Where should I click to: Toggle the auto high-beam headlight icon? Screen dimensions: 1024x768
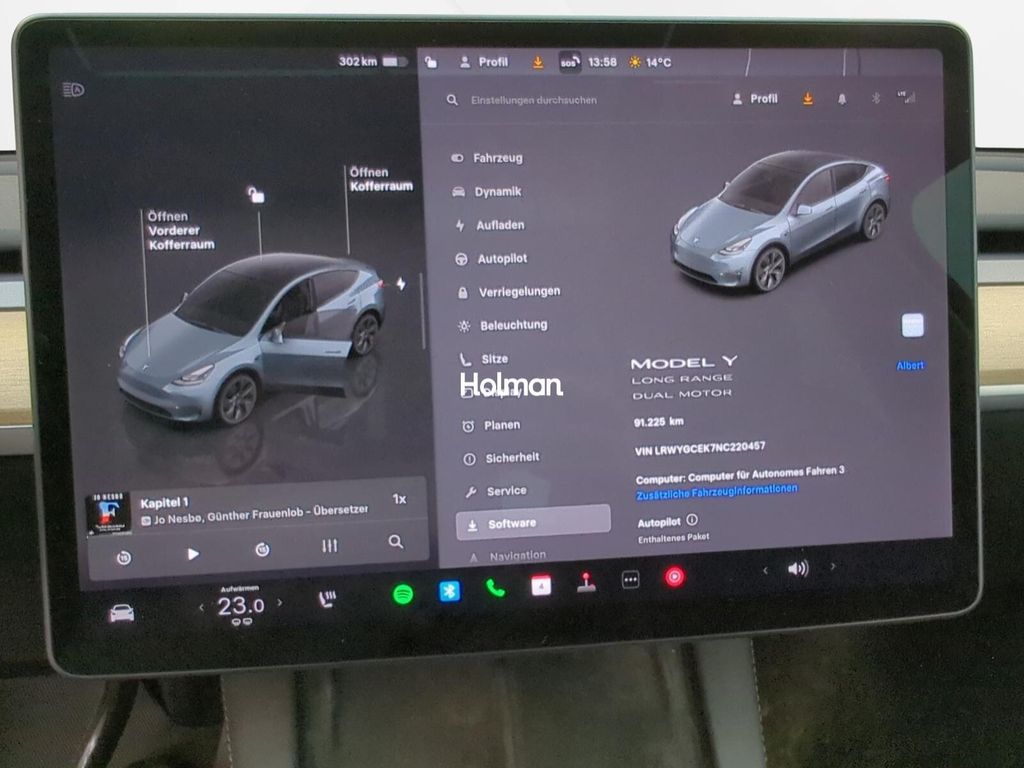tap(72, 90)
